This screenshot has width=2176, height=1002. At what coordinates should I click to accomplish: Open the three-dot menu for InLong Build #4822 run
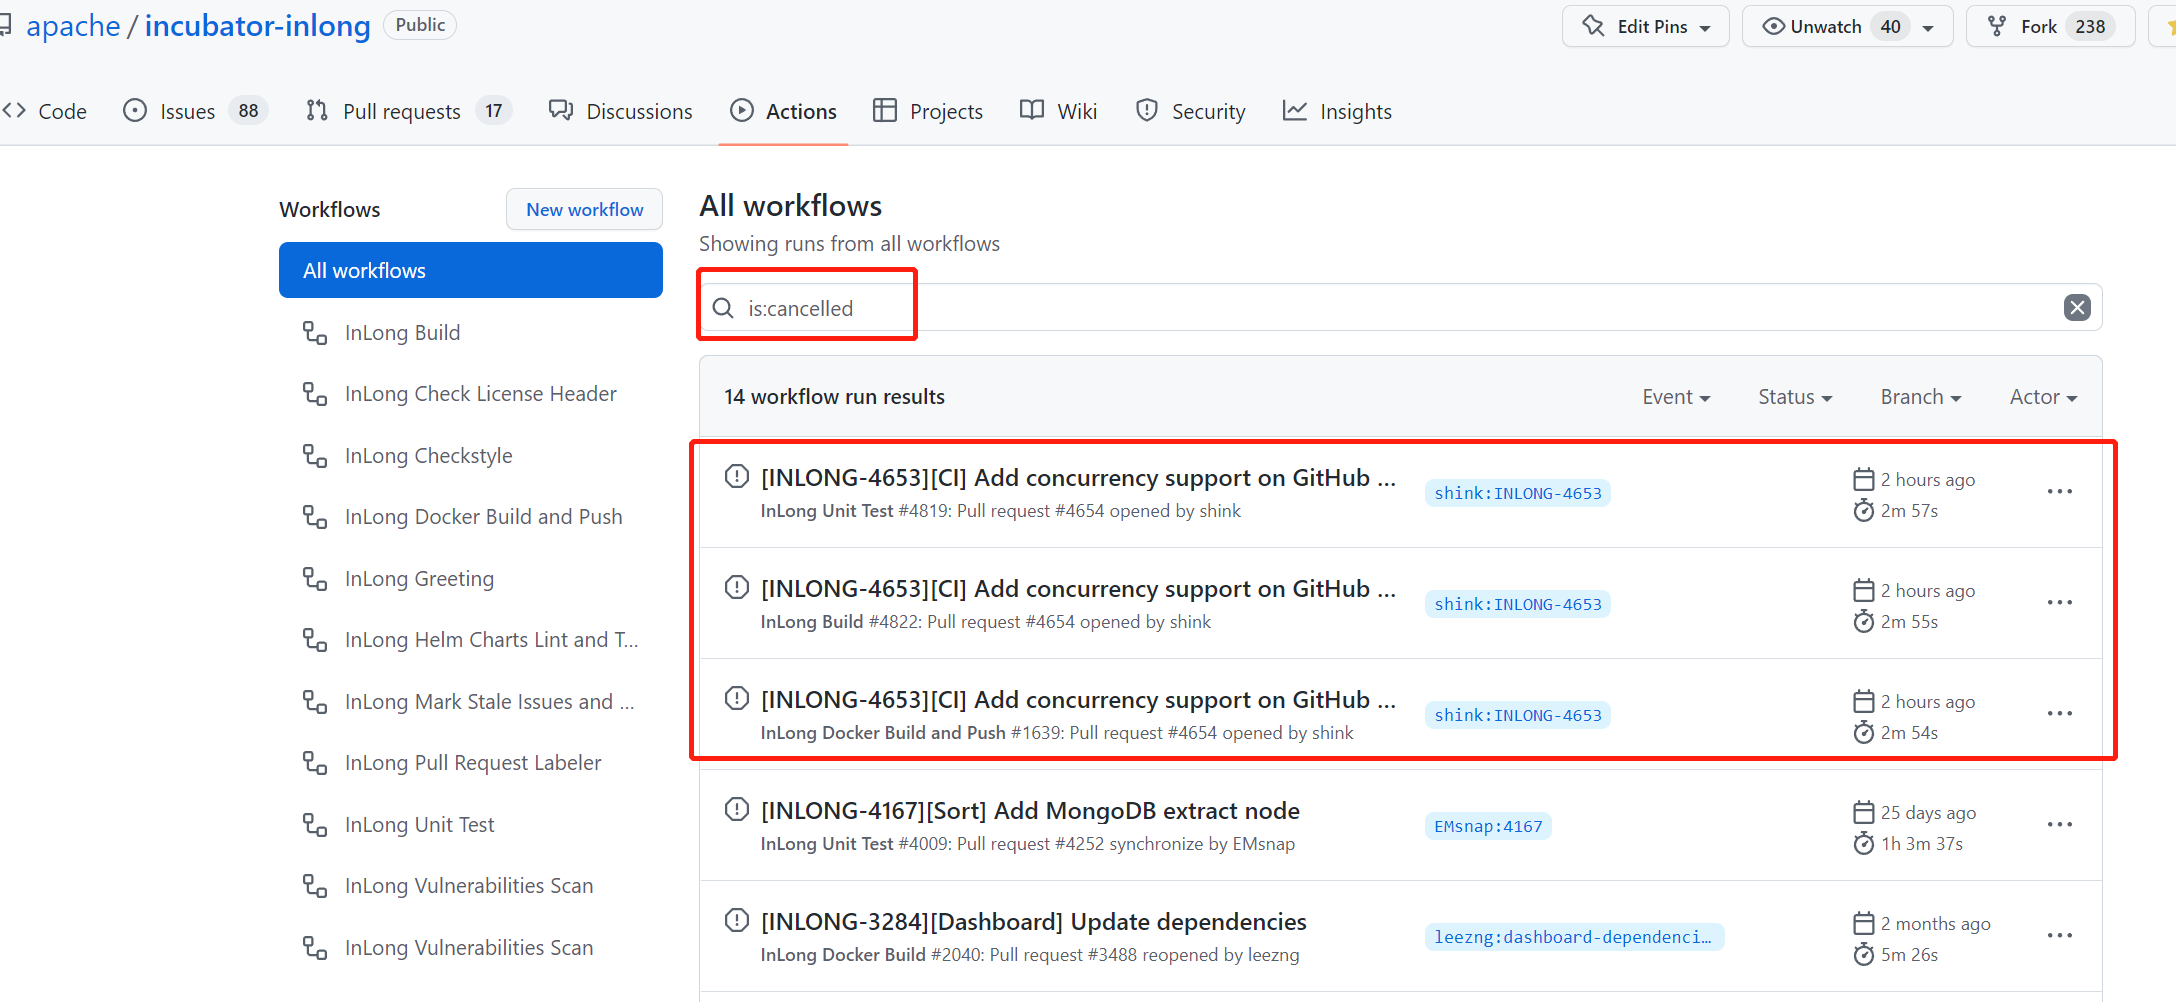(2060, 603)
